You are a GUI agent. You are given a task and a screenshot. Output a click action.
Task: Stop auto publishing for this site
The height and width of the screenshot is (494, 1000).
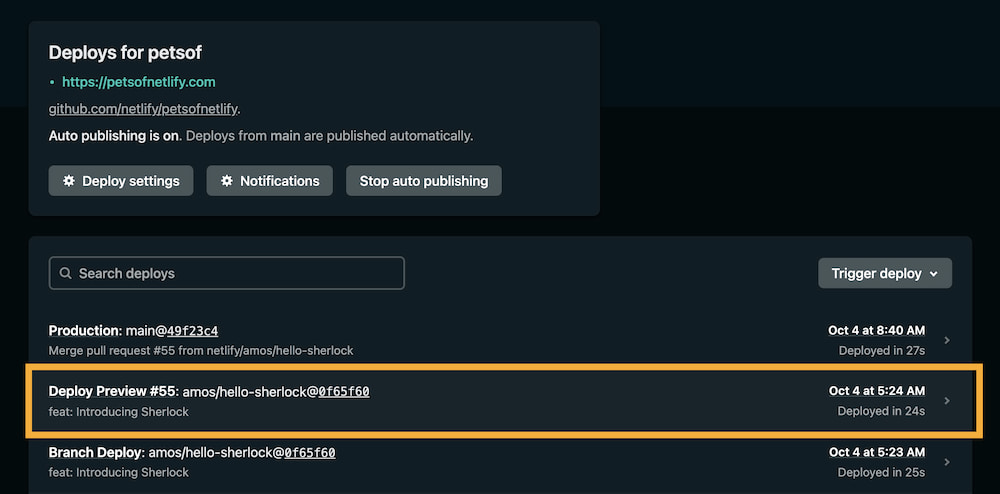[423, 181]
